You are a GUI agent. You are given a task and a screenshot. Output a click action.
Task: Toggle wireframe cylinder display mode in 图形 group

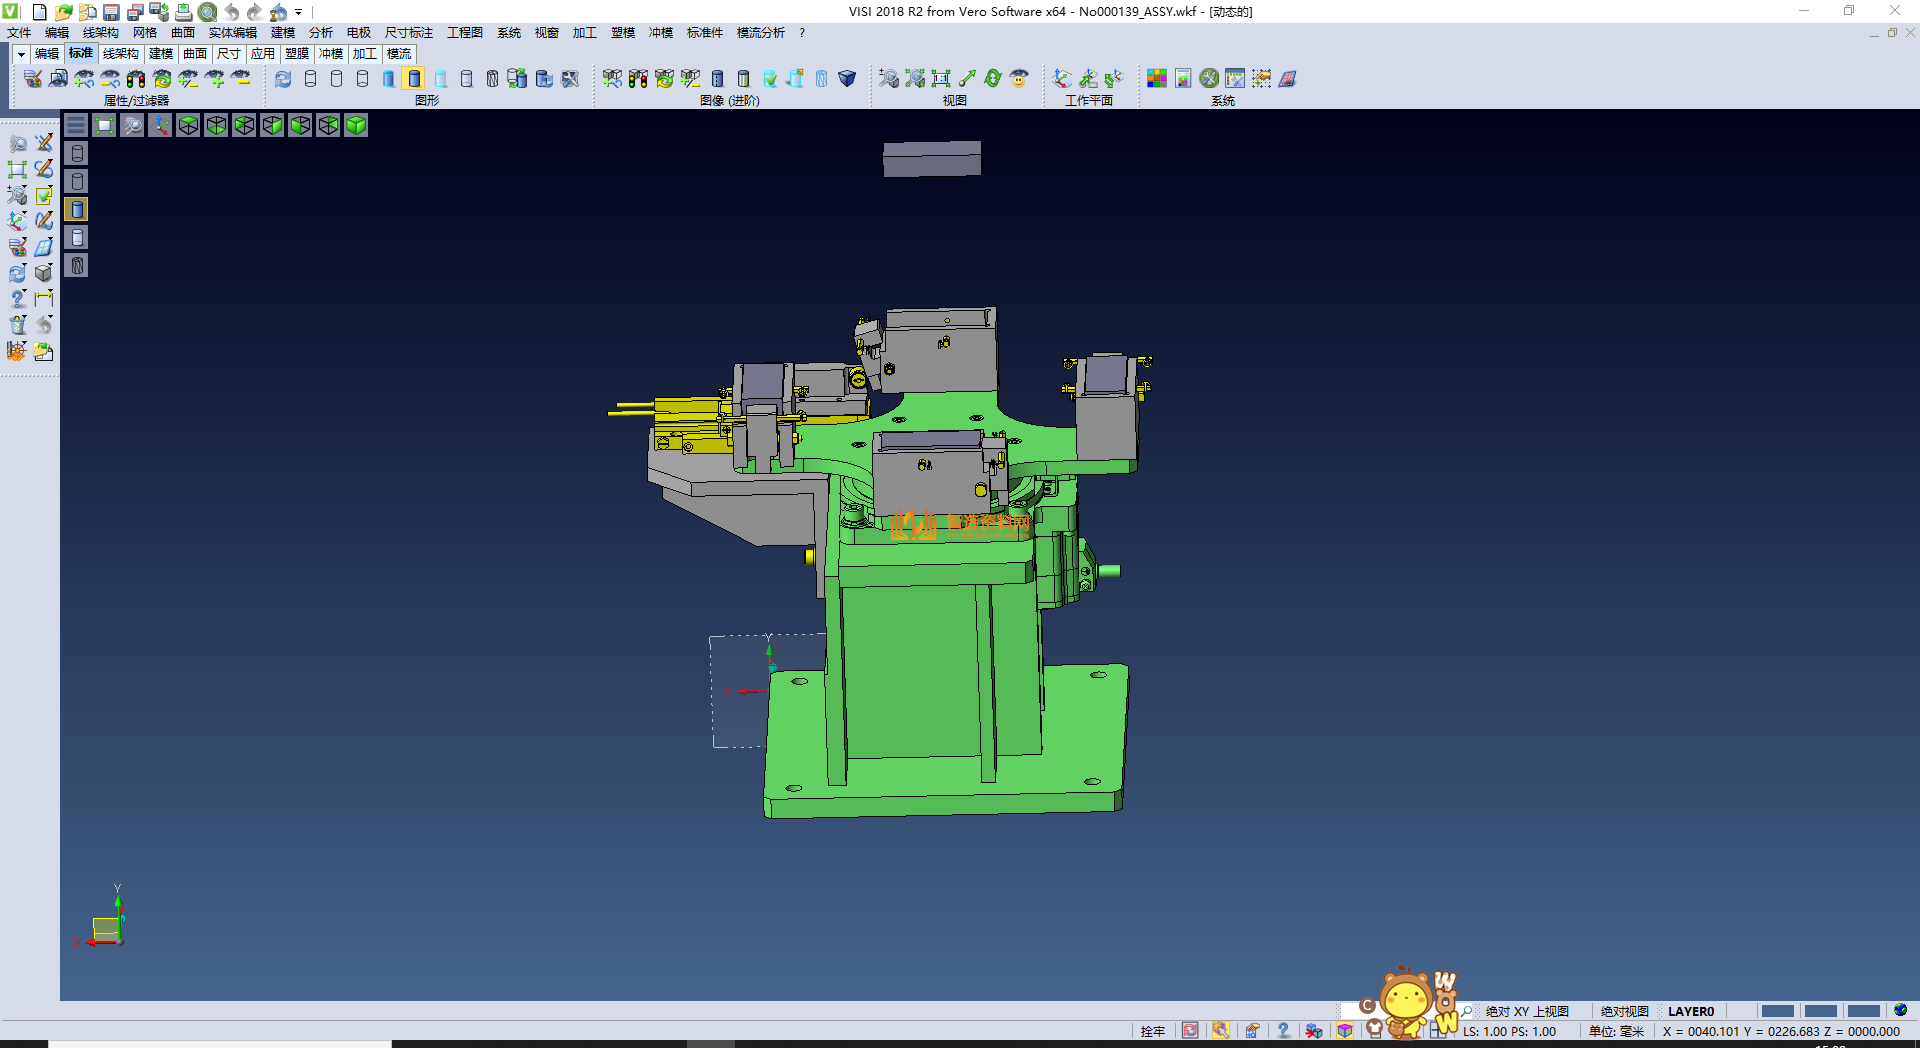point(310,79)
